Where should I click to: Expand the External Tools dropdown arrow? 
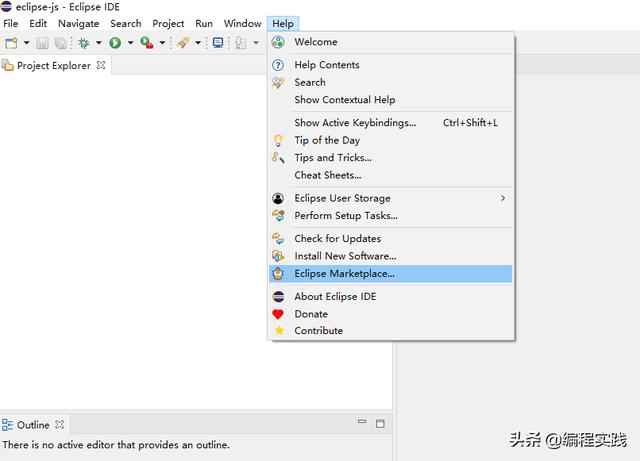[162, 42]
